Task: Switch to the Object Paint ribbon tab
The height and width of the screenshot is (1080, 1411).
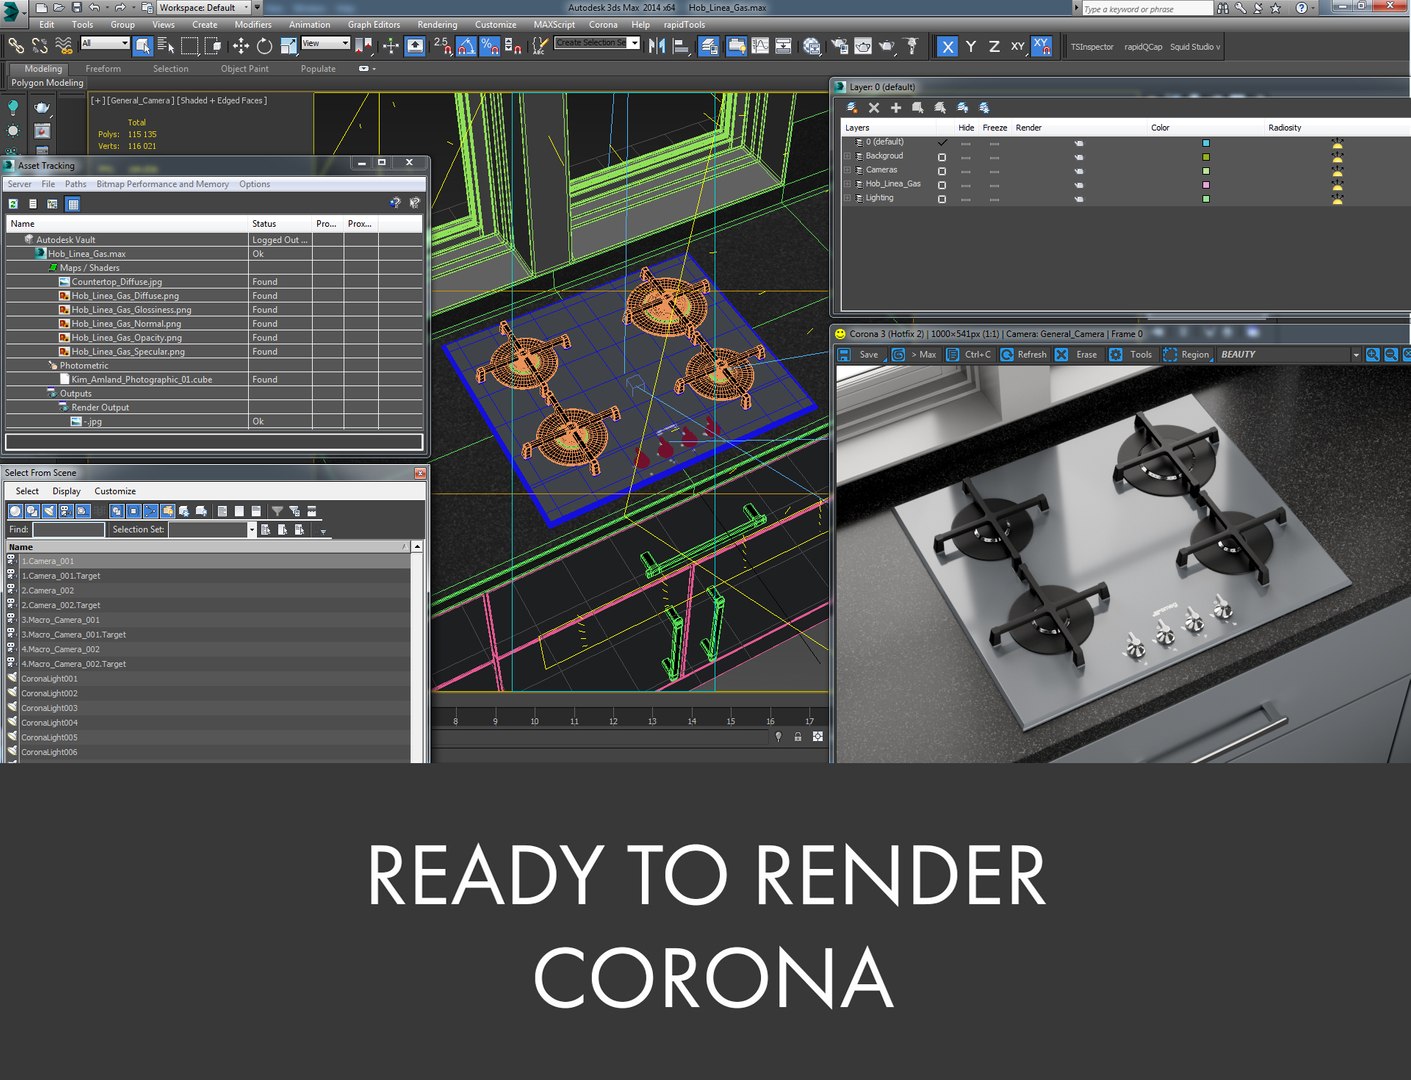Action: [245, 69]
